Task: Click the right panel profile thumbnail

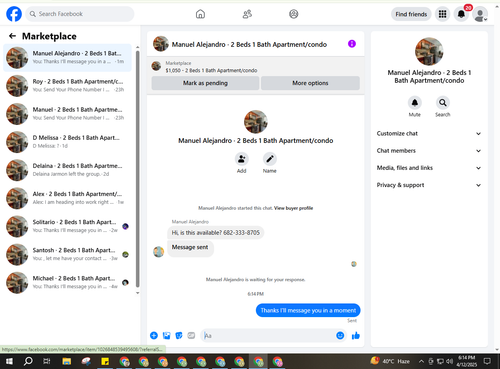Action: point(429,51)
